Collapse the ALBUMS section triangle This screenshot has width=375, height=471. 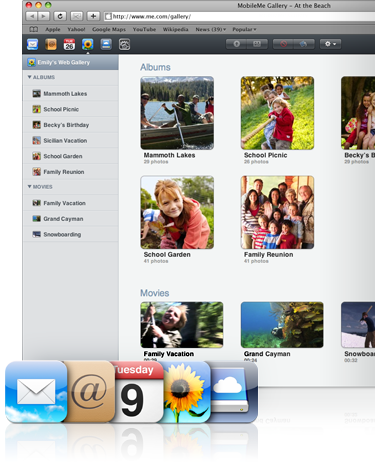coord(29,77)
